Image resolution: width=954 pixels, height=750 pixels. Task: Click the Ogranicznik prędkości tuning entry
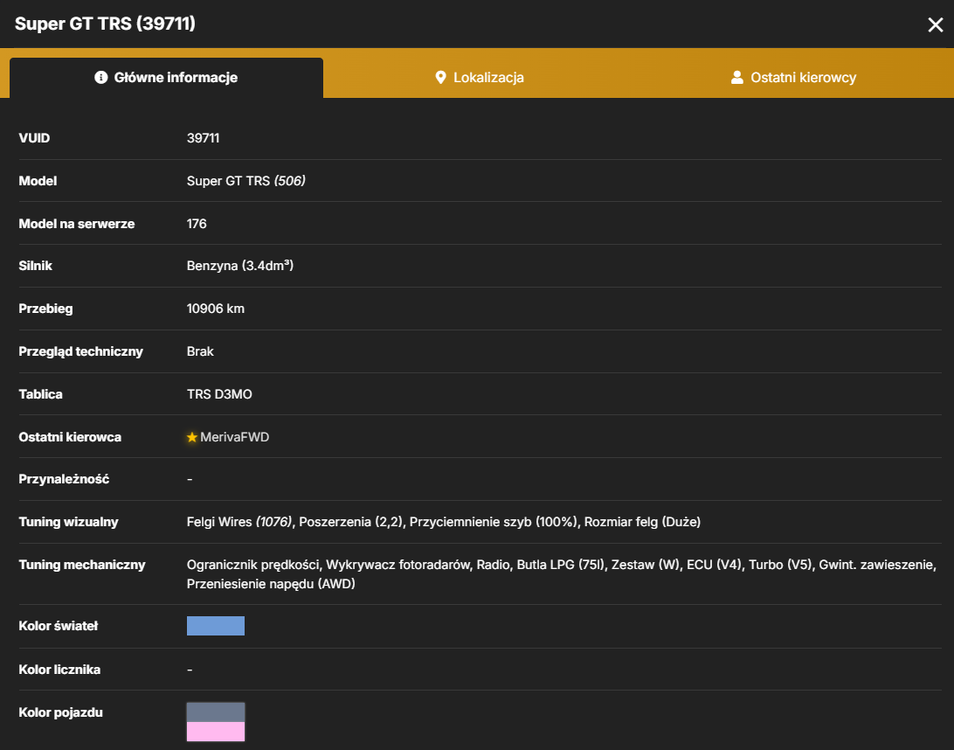point(253,565)
